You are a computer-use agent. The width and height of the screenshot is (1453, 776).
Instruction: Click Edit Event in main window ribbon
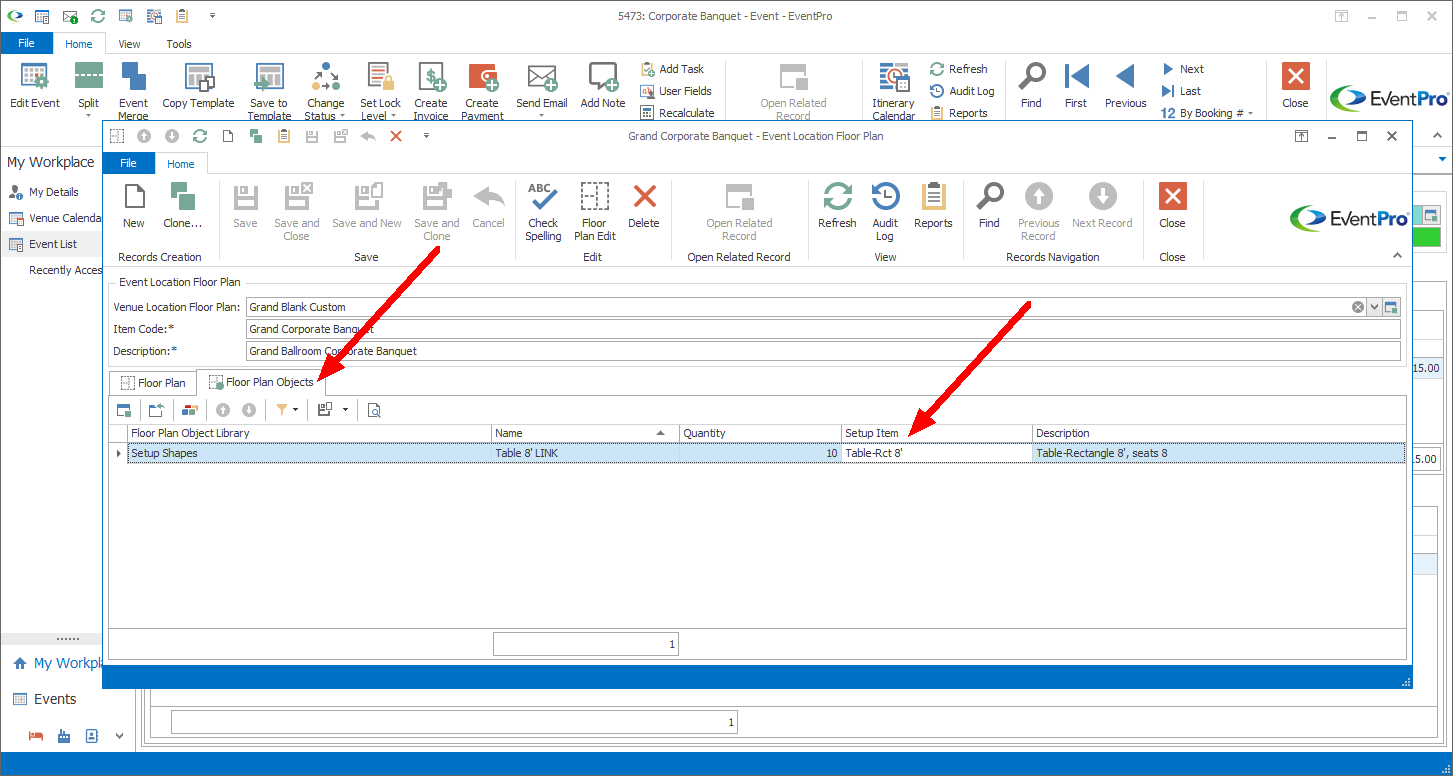(35, 86)
